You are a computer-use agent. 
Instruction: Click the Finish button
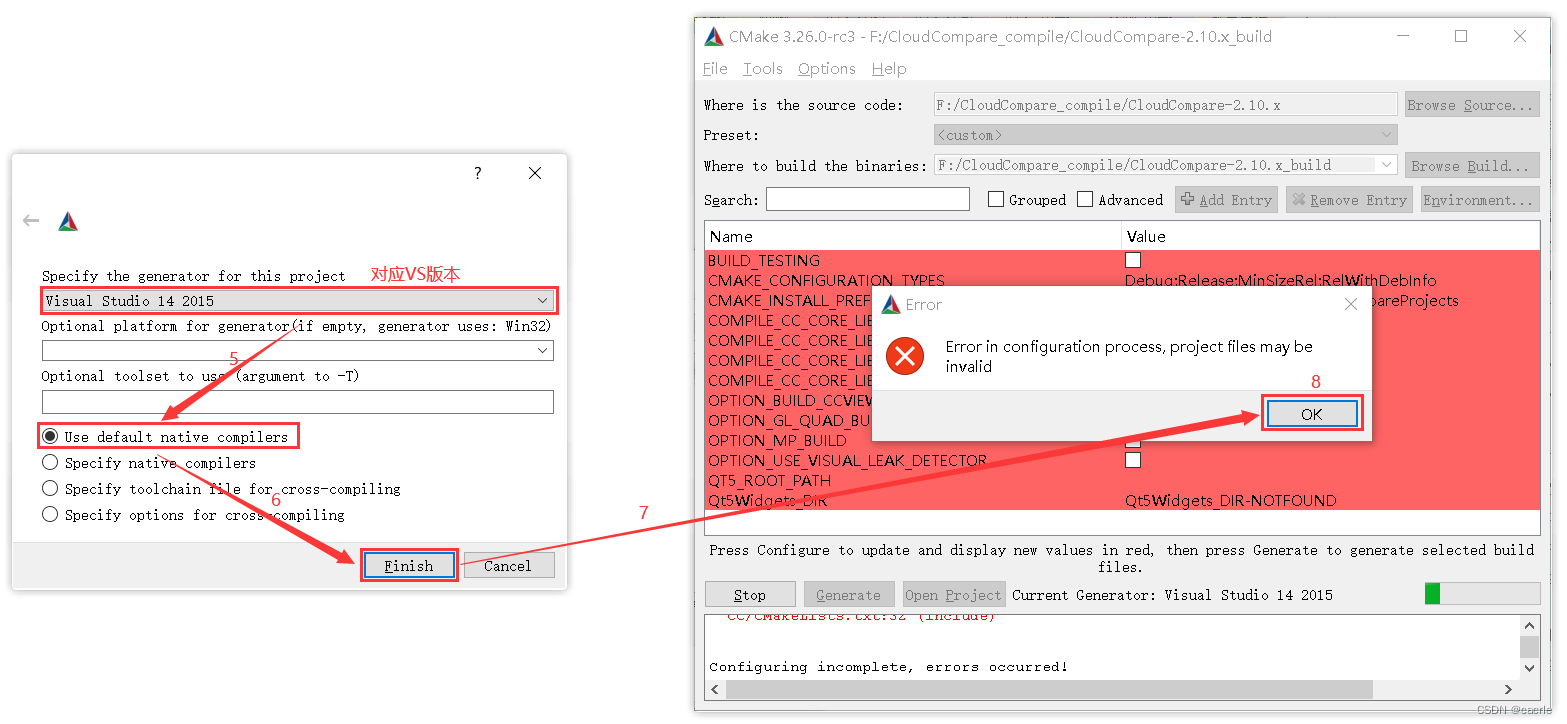point(409,566)
